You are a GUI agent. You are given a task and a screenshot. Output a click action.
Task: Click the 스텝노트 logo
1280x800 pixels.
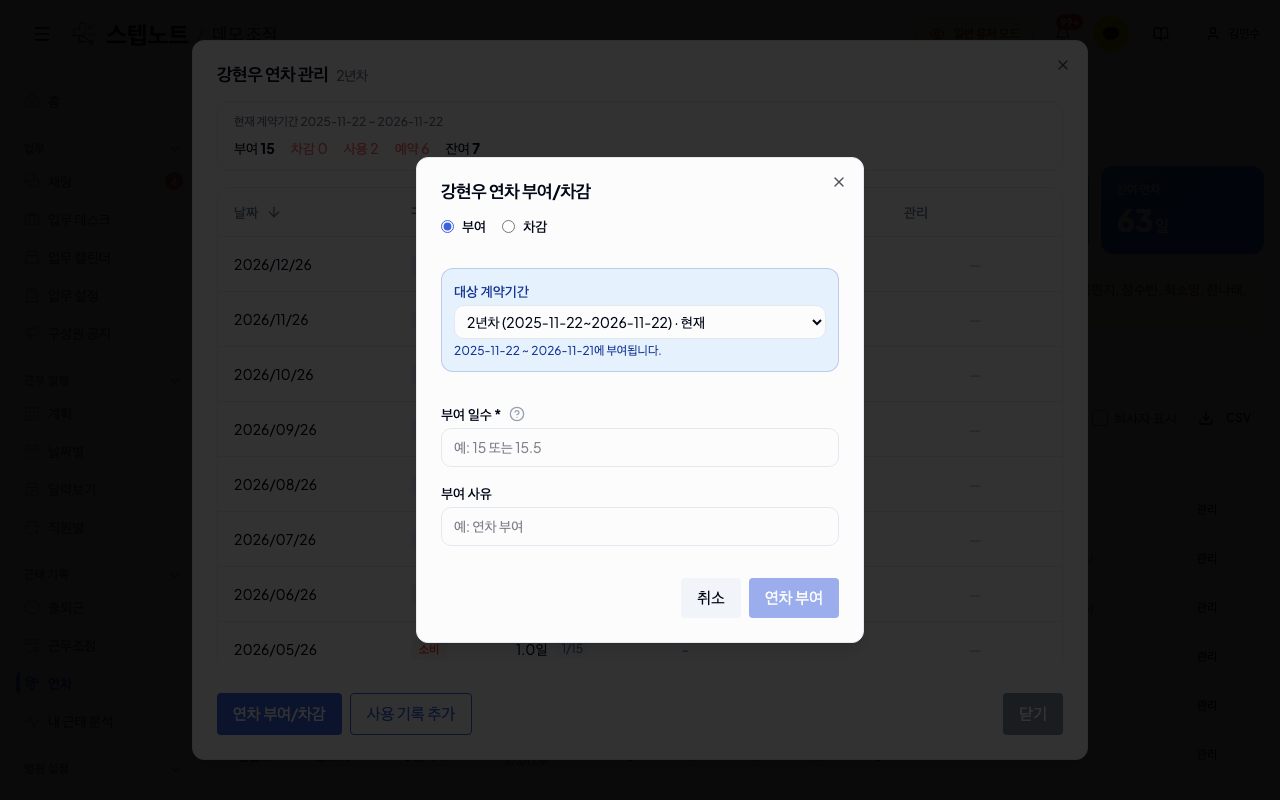pyautogui.click(x=130, y=34)
